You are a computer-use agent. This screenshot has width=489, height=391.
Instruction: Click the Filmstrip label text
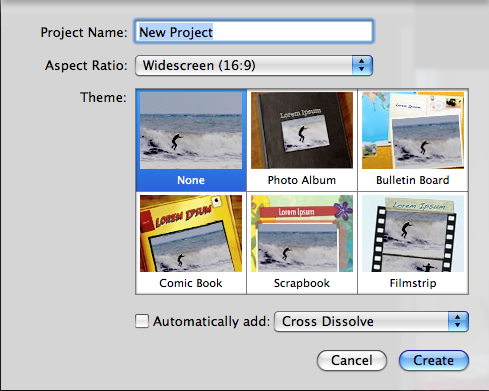[413, 283]
